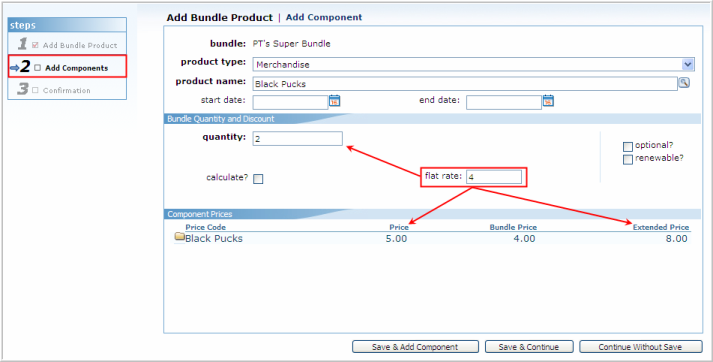Check the calculate? checkbox
The height and width of the screenshot is (362, 713).
[258, 179]
